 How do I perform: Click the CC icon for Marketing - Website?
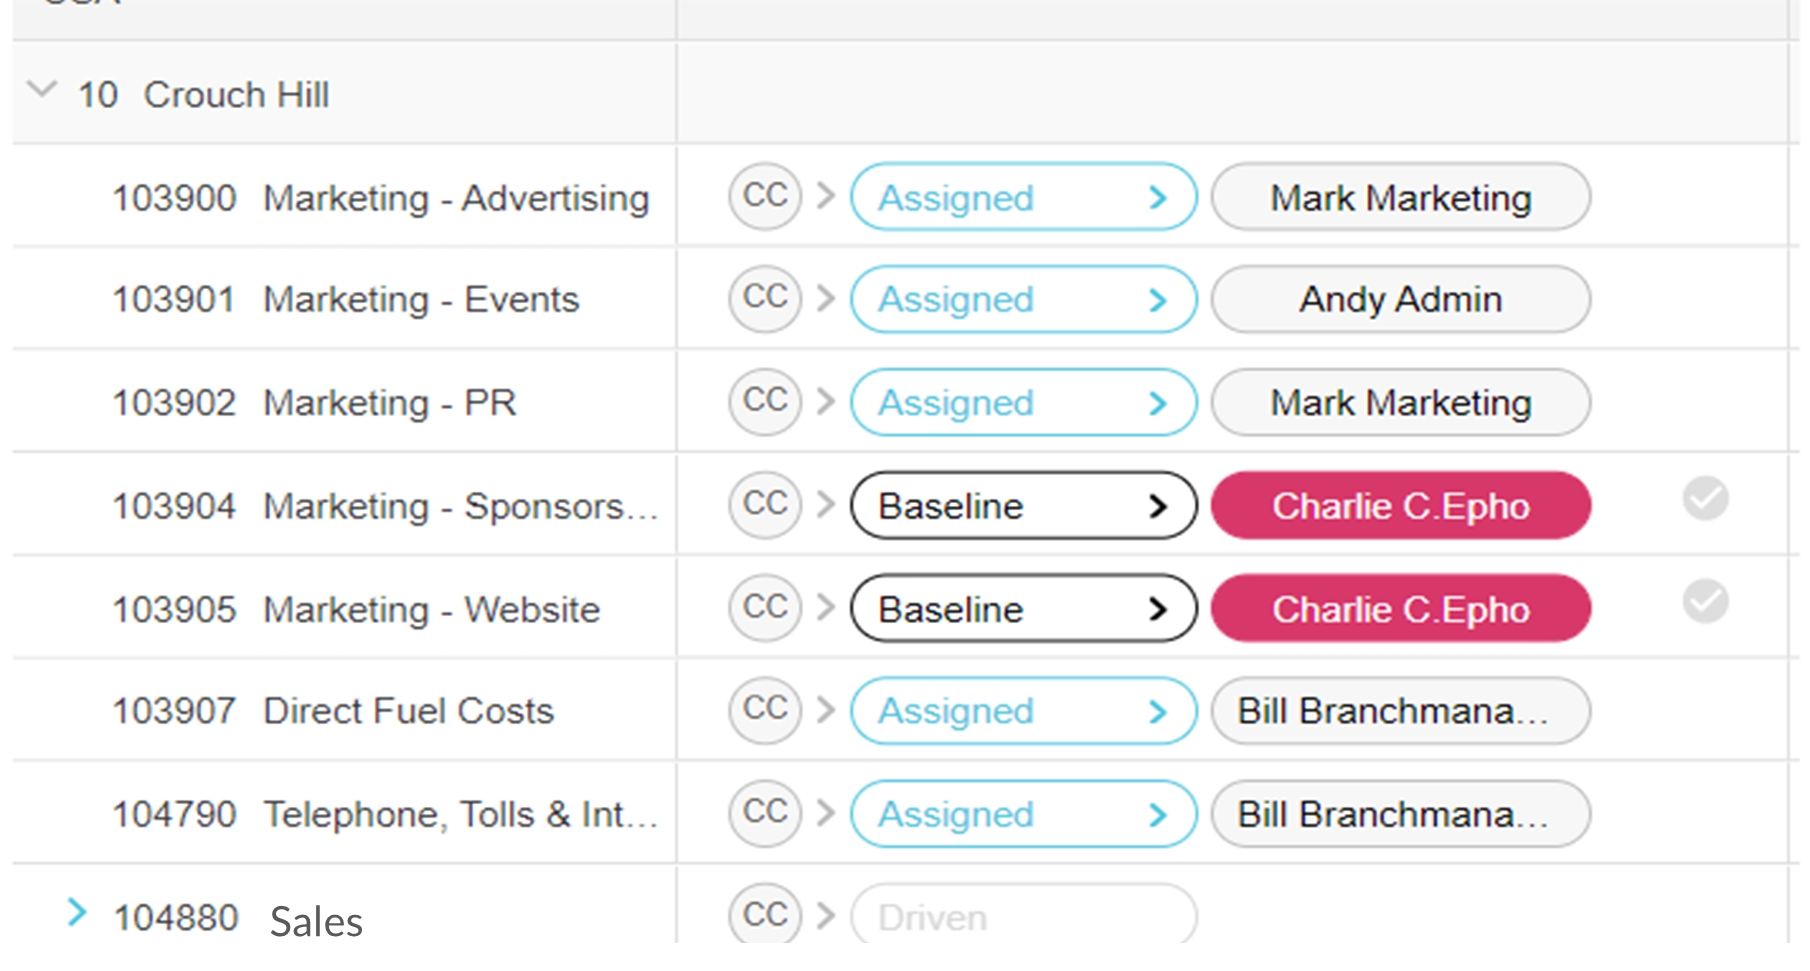click(765, 607)
